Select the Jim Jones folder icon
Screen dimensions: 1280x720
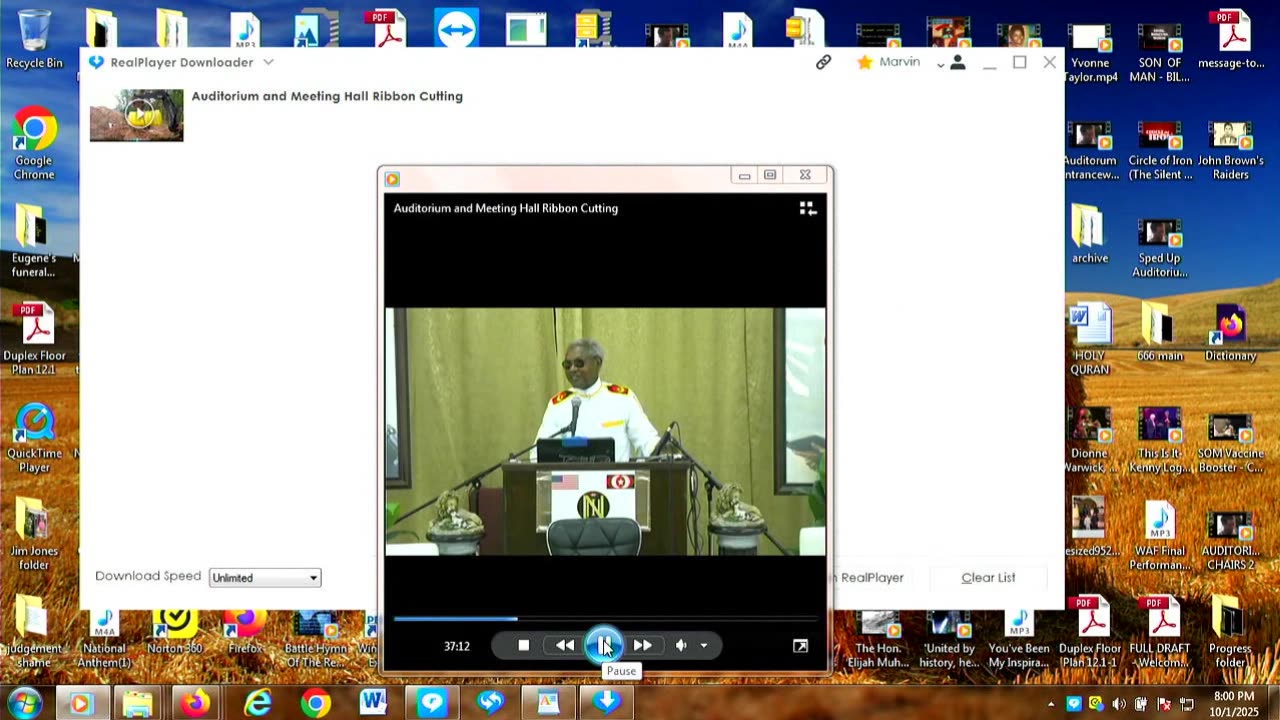34,534
